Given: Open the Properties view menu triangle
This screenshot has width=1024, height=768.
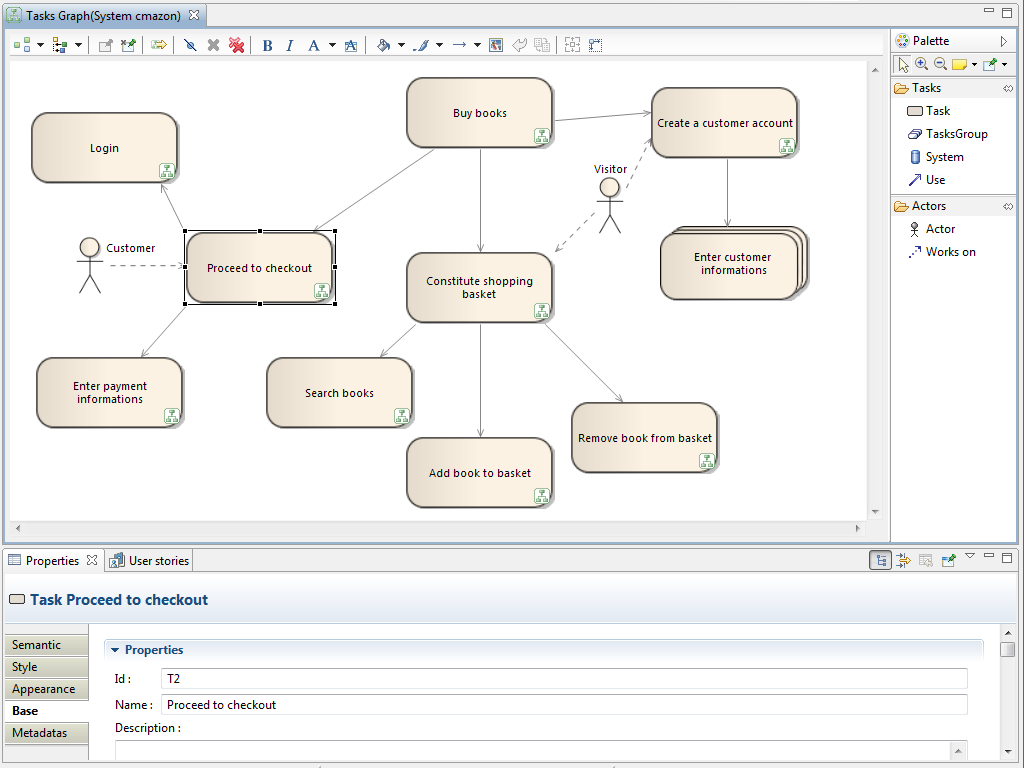Looking at the screenshot, I should coord(970,556).
